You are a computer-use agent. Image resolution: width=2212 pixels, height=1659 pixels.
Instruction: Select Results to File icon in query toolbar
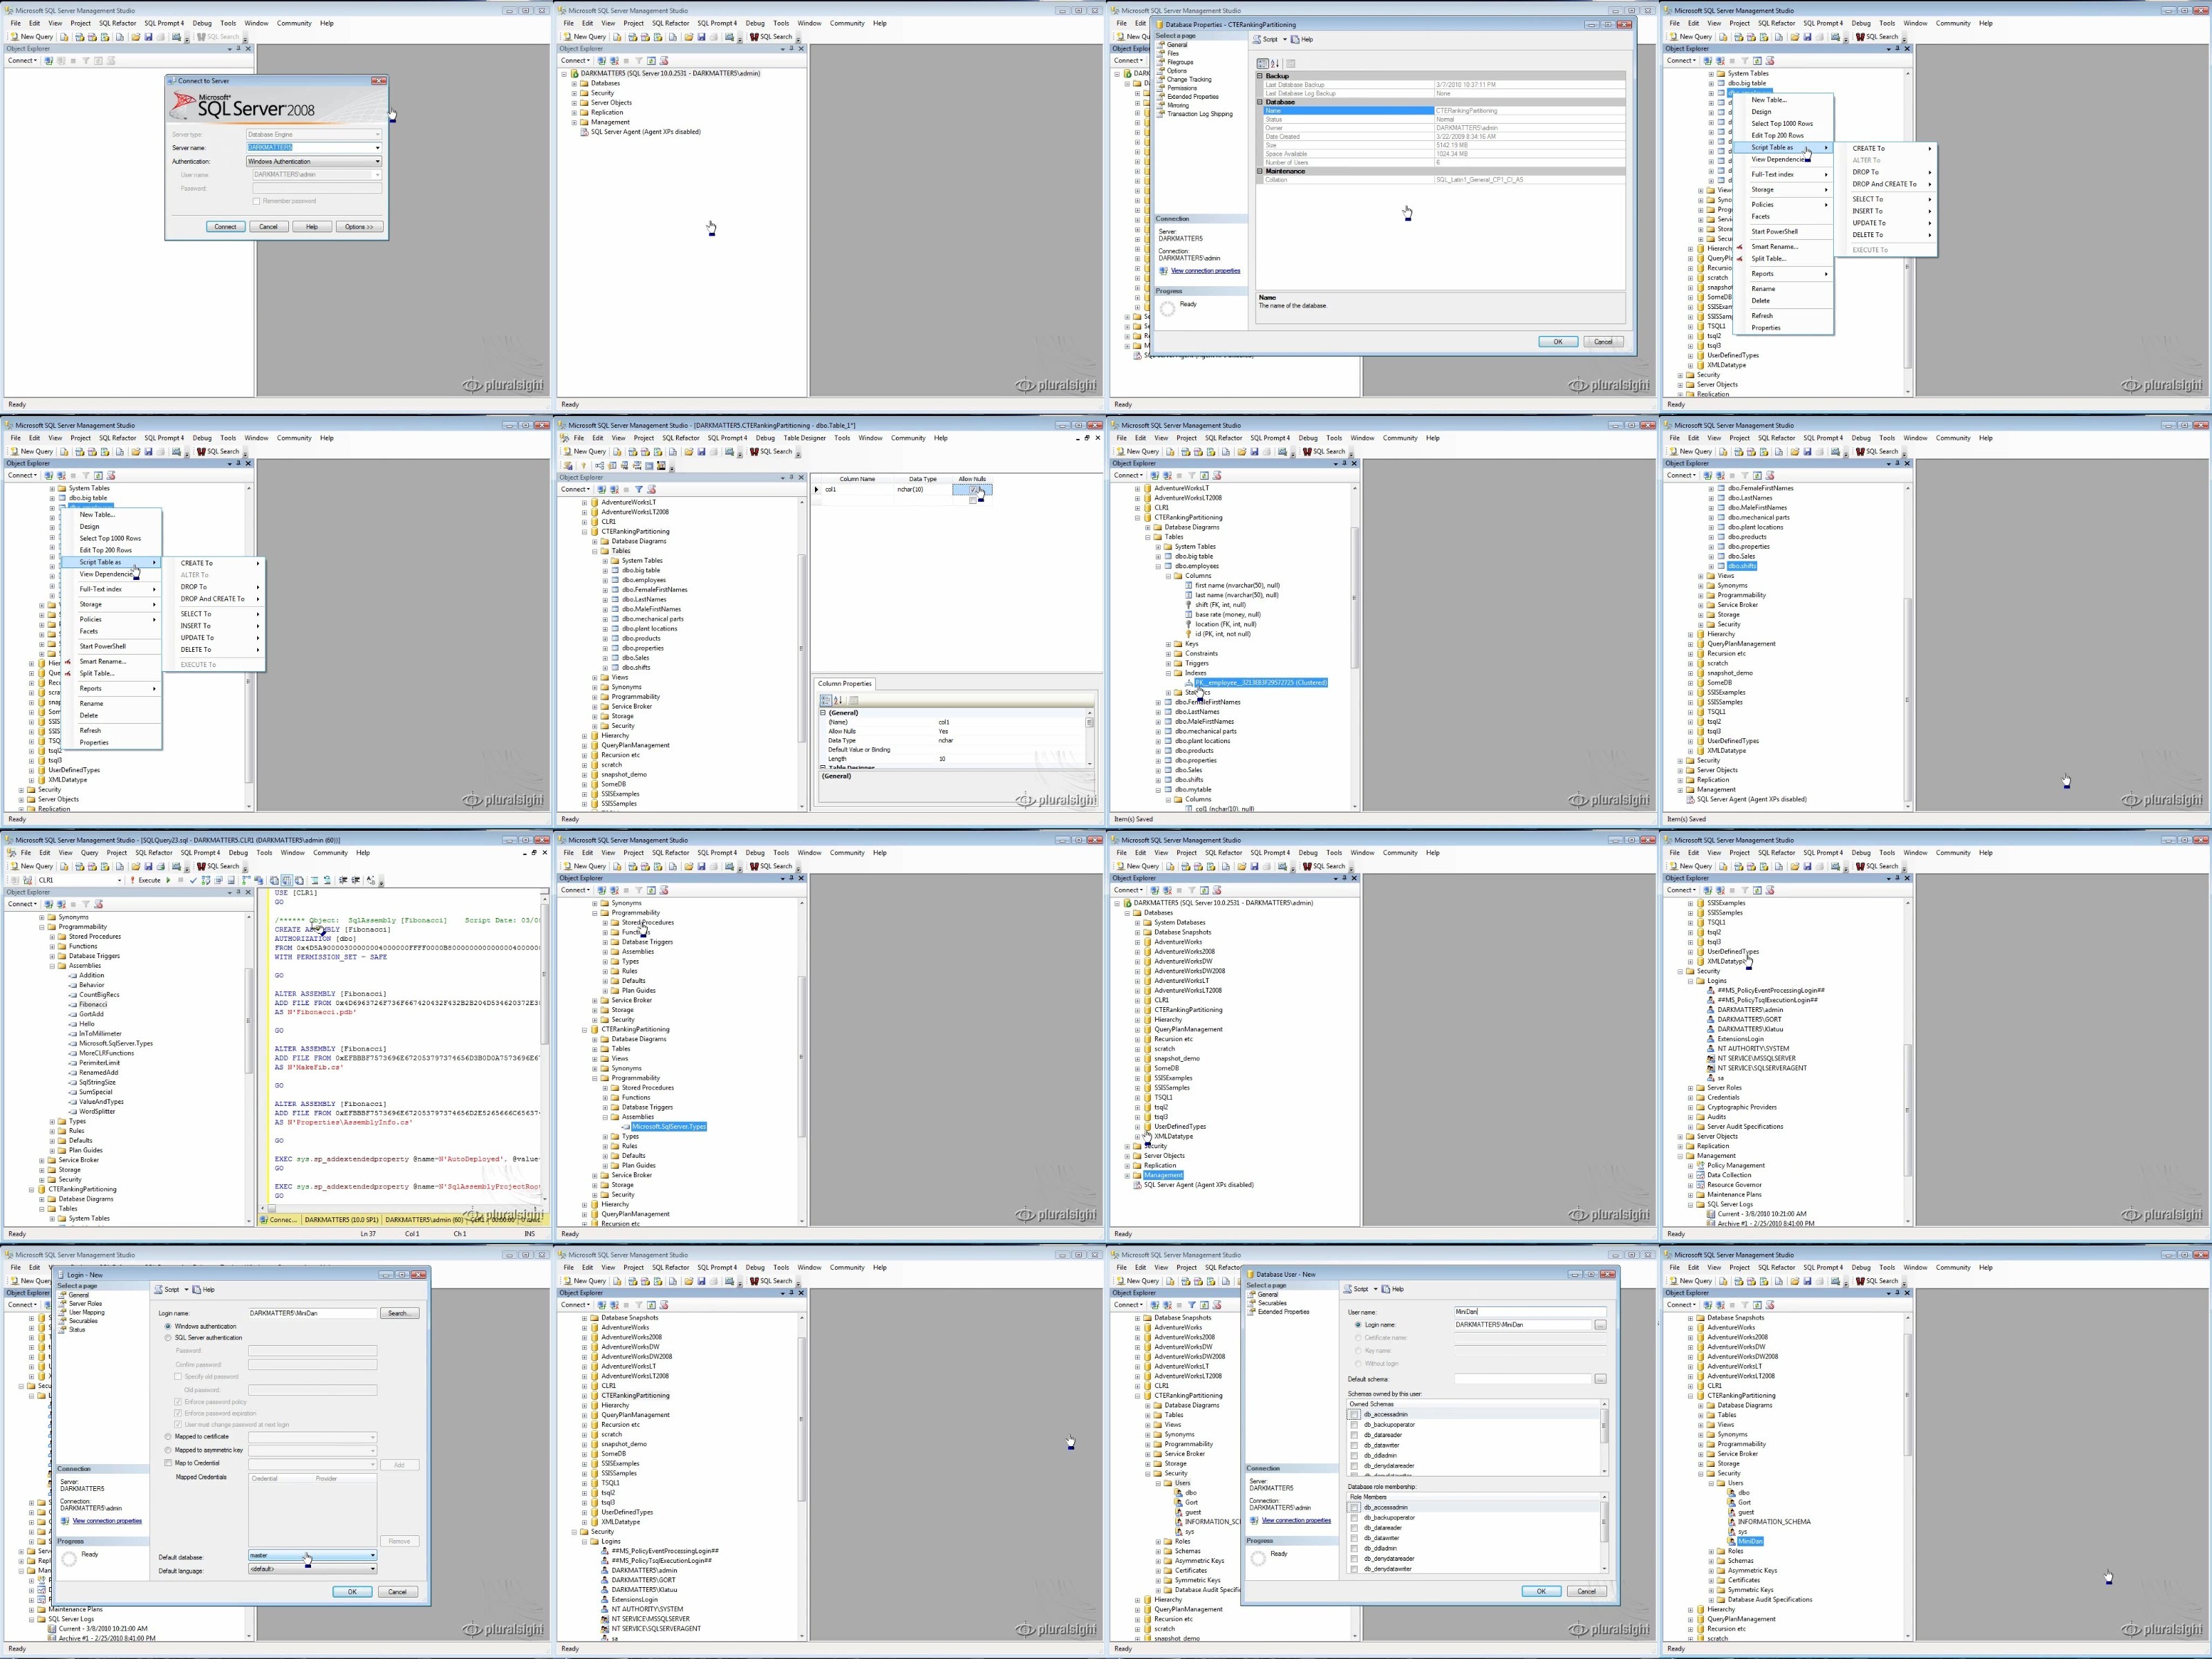tap(299, 881)
